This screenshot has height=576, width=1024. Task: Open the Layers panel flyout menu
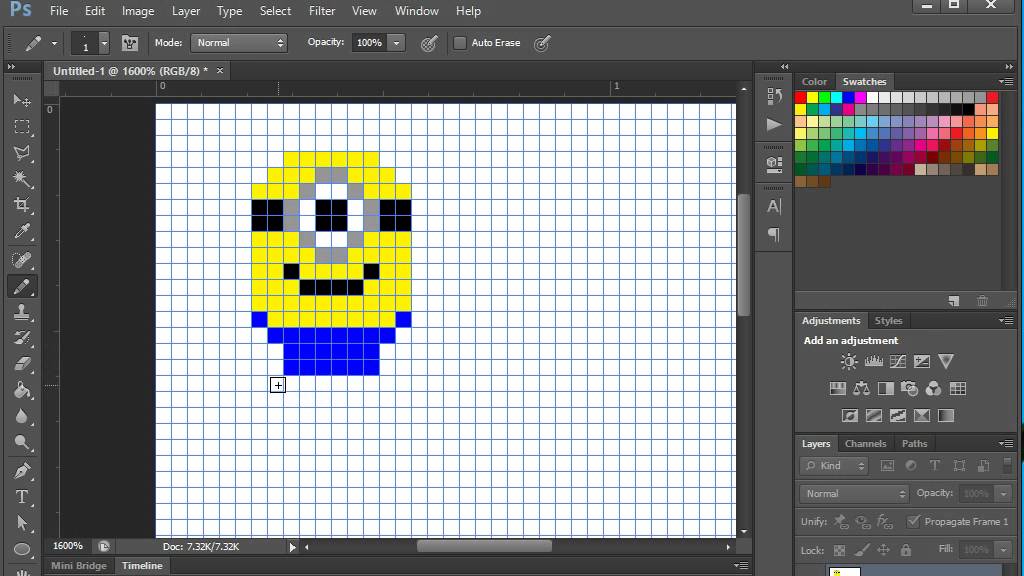[x=1006, y=443]
